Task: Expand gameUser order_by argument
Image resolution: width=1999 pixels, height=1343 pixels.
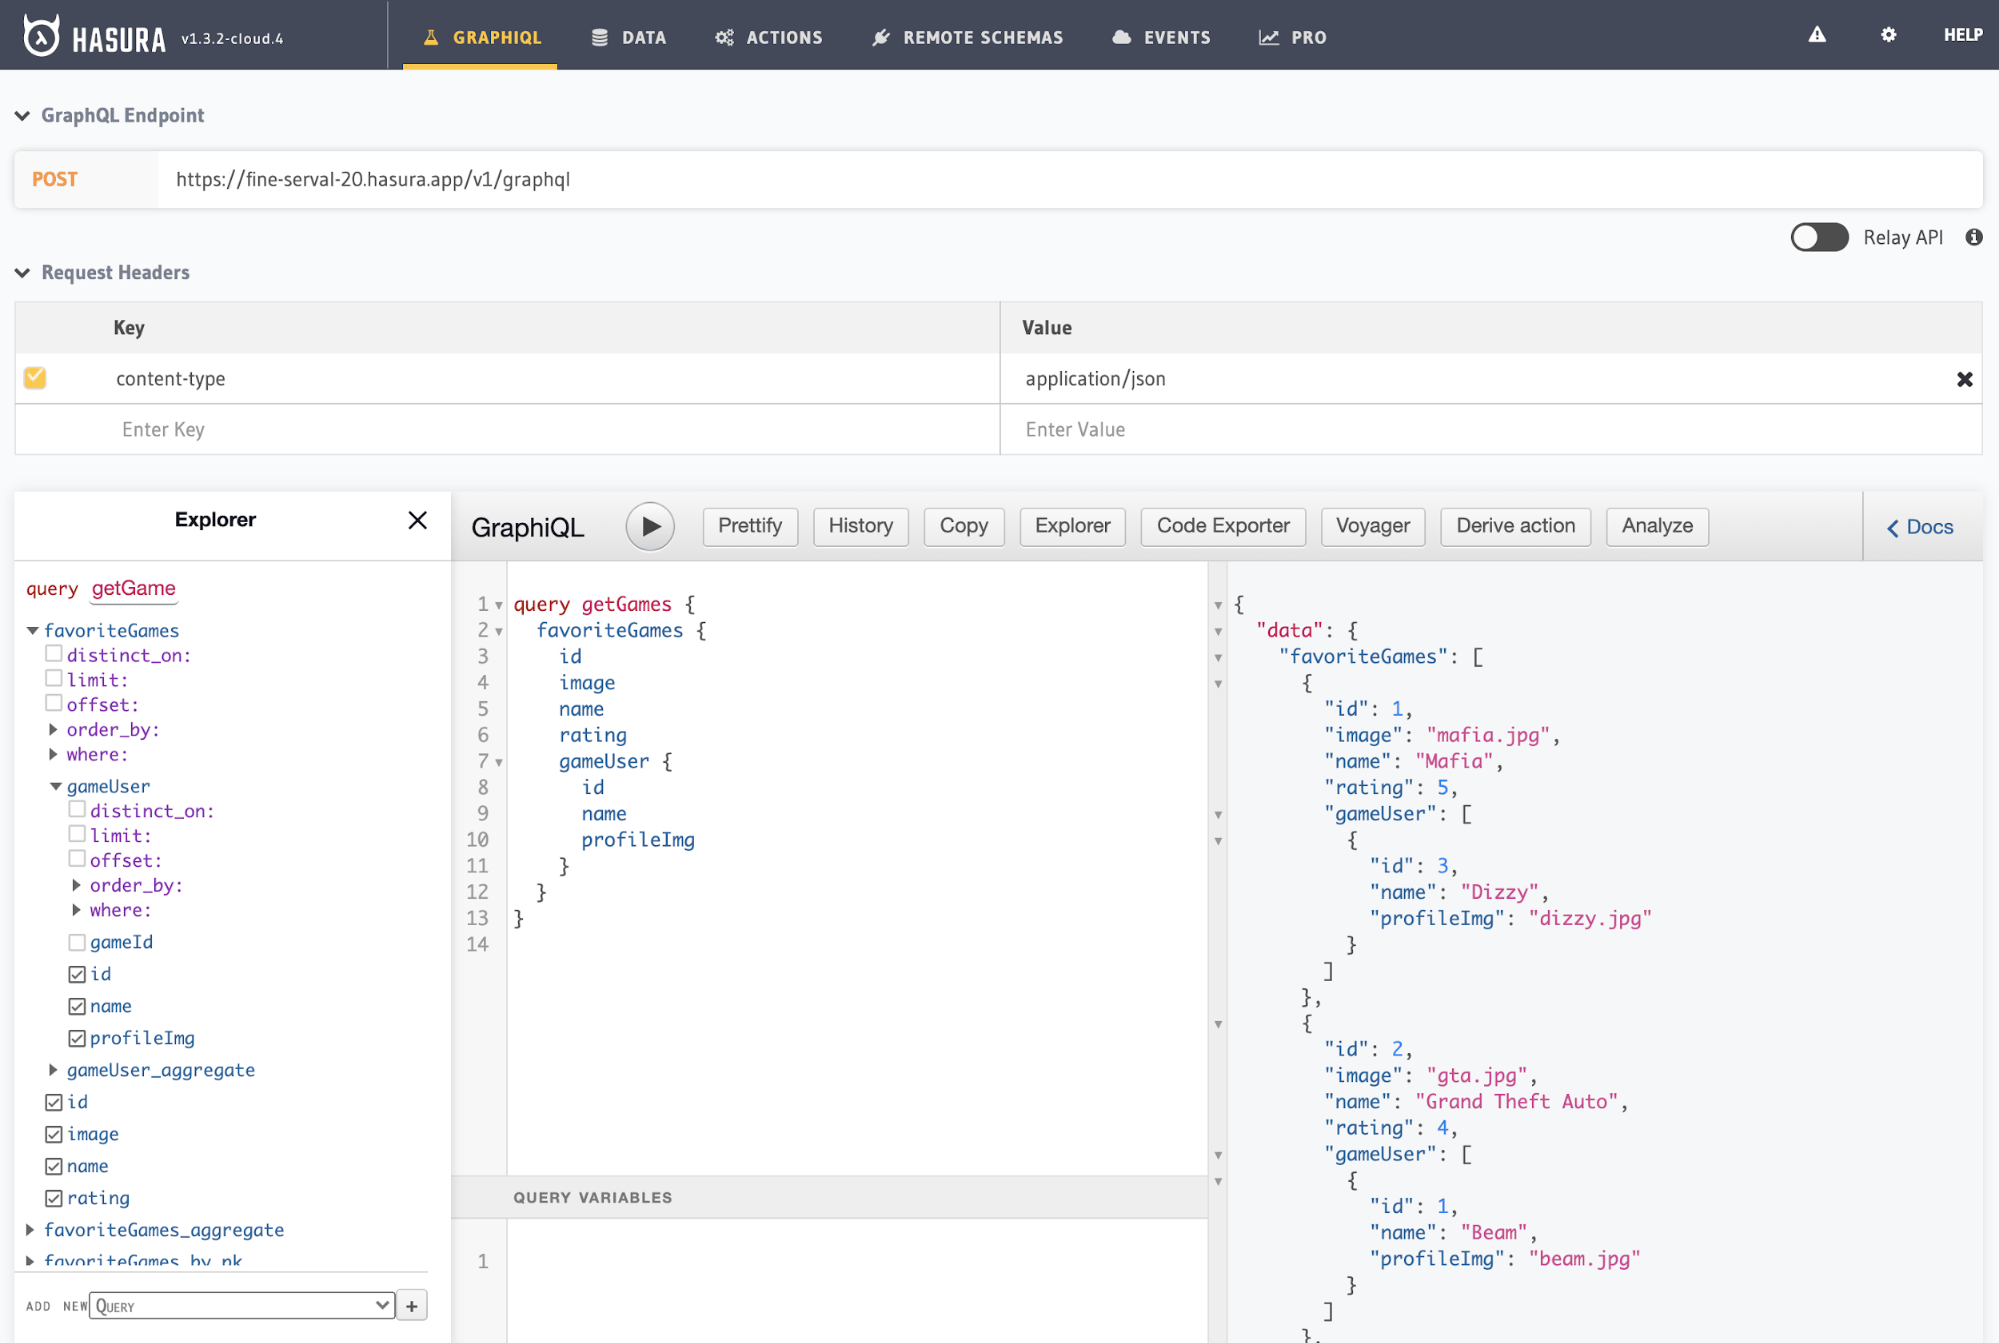Action: 77,886
